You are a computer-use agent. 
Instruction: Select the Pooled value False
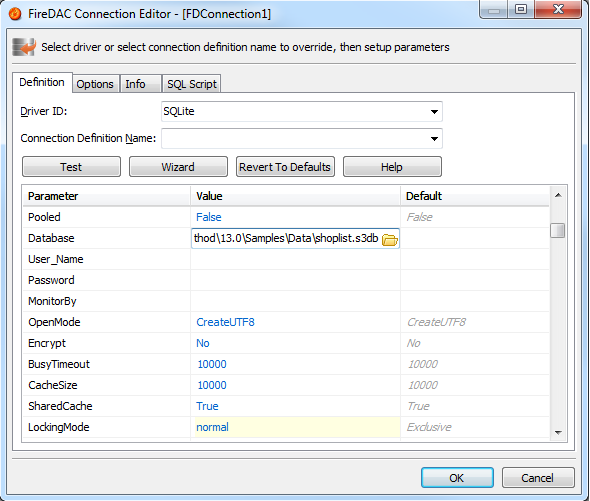point(209,217)
